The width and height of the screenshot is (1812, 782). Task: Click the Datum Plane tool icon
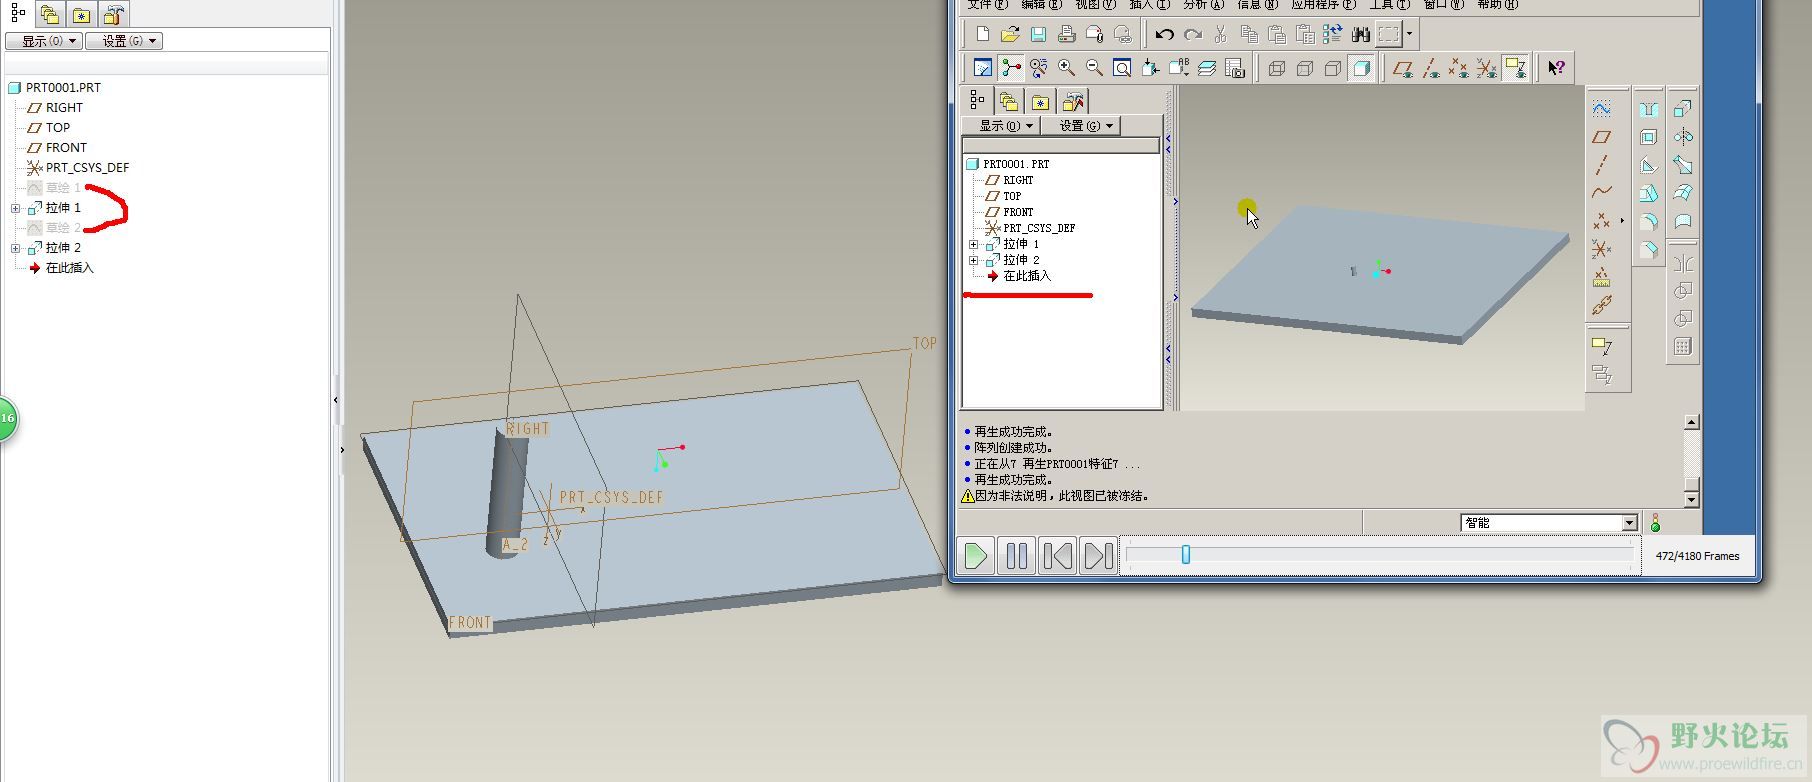pyautogui.click(x=1602, y=136)
